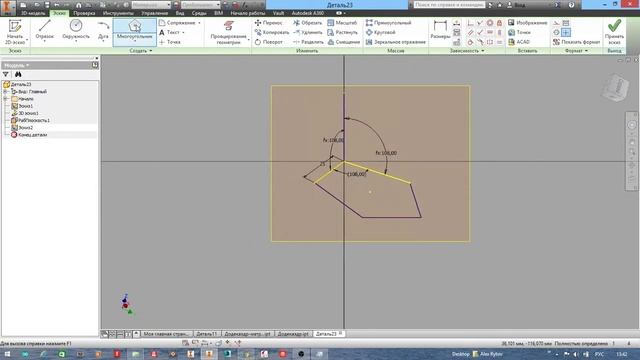Select Деталь23 root in browser
The width and height of the screenshot is (640, 360).
click(x=18, y=84)
